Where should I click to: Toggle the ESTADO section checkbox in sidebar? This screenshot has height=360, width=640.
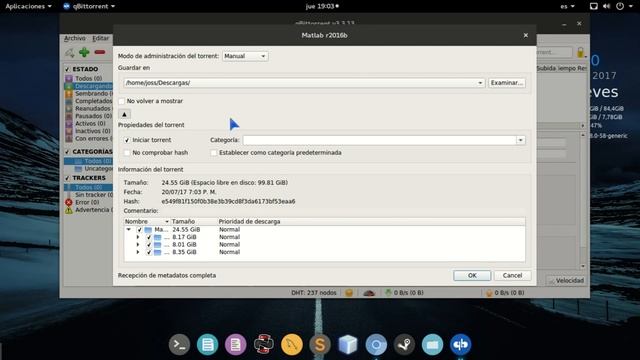pyautogui.click(x=67, y=69)
